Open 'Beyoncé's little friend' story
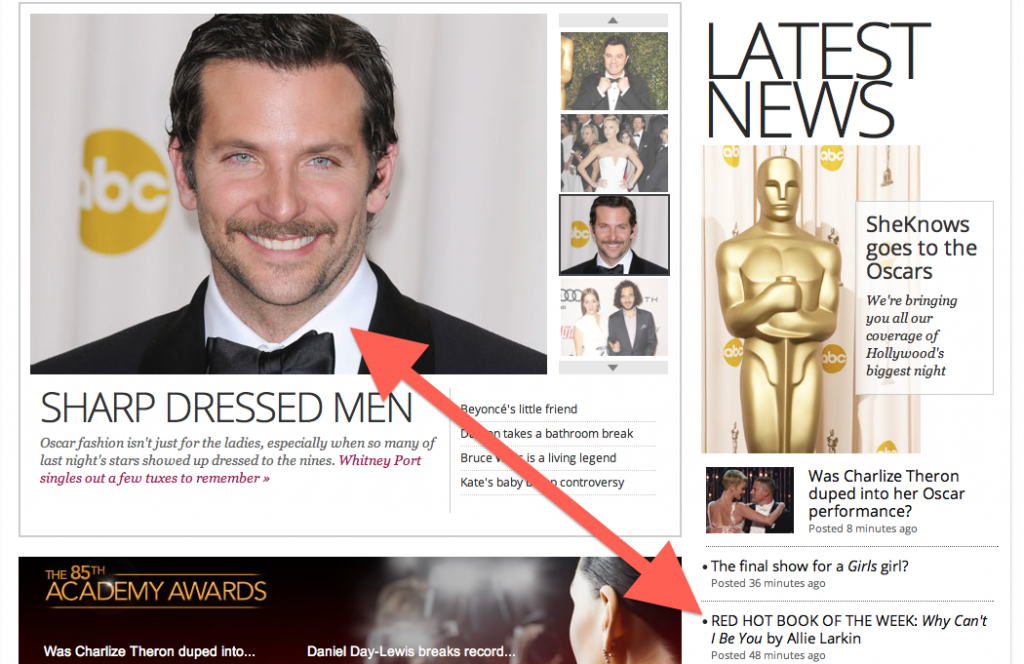 (x=518, y=409)
